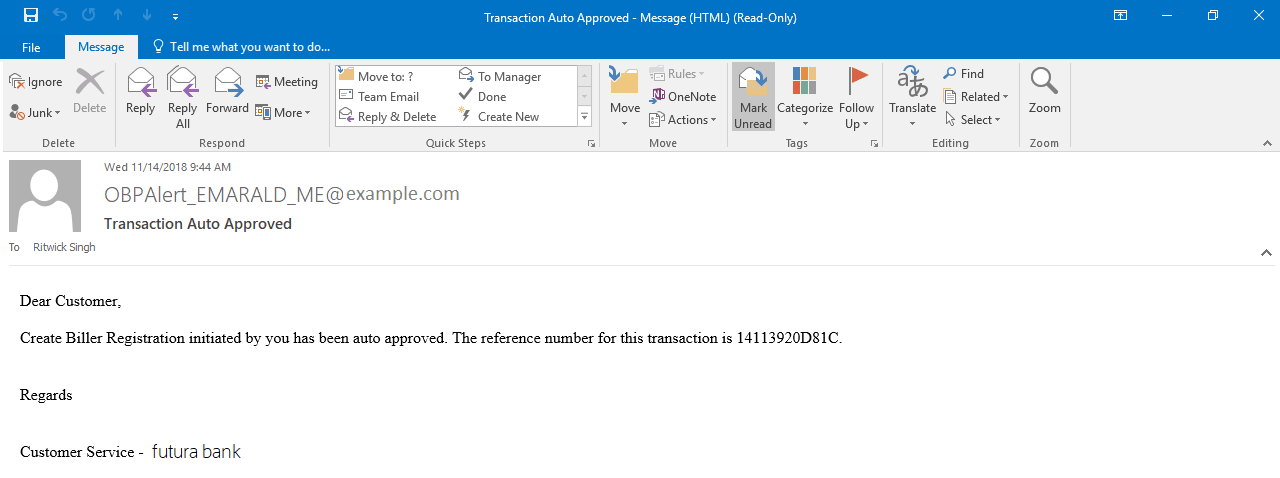Delete this message
The width and height of the screenshot is (1280, 478).
click(89, 92)
